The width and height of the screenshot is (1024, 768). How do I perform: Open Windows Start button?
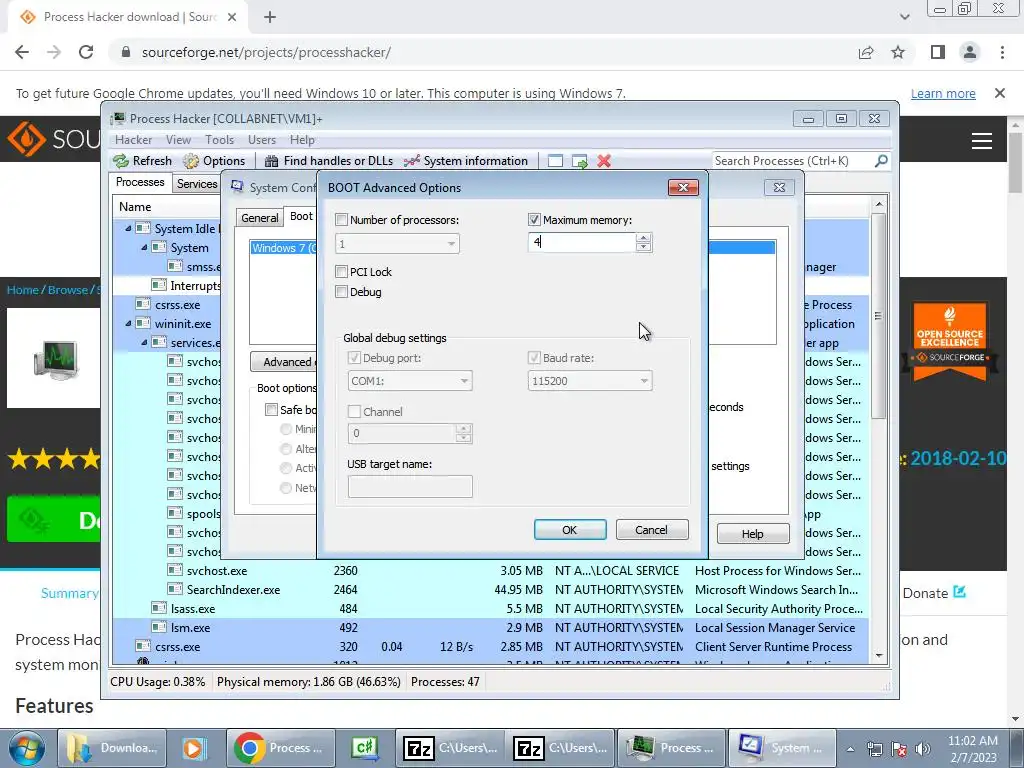[x=26, y=748]
